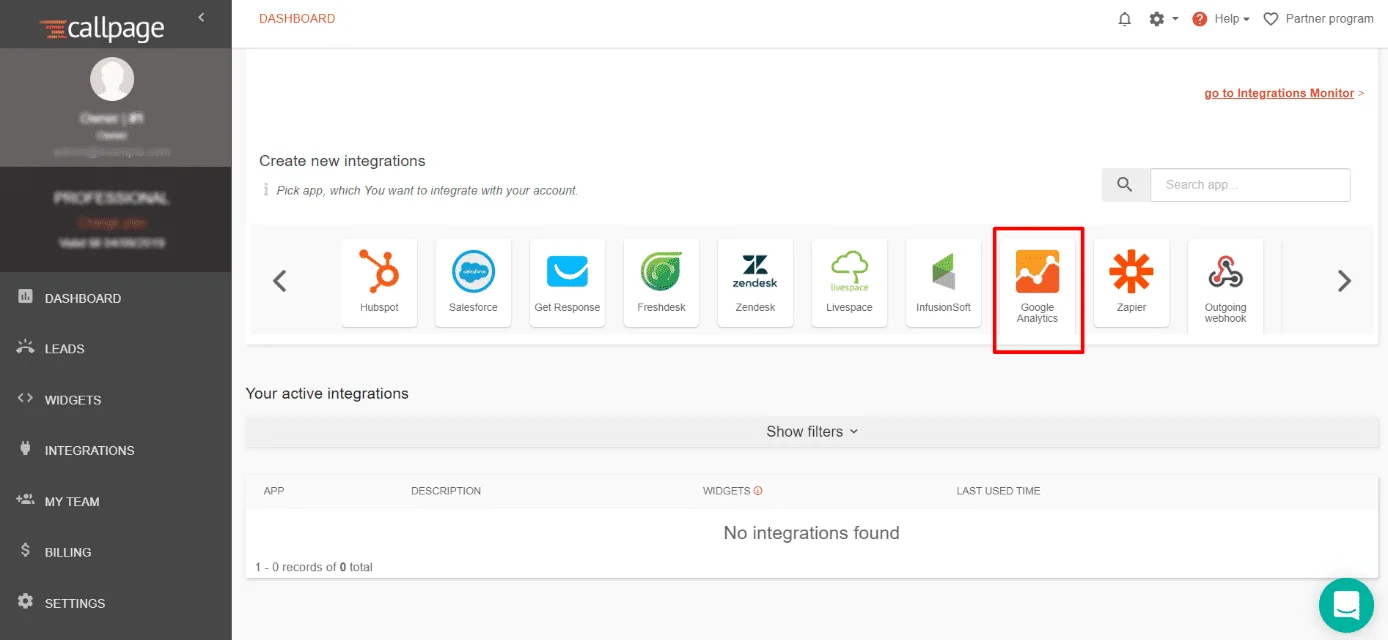The width and height of the screenshot is (1388, 640).
Task: Select the Hubspot integration tile
Action: 379,282
